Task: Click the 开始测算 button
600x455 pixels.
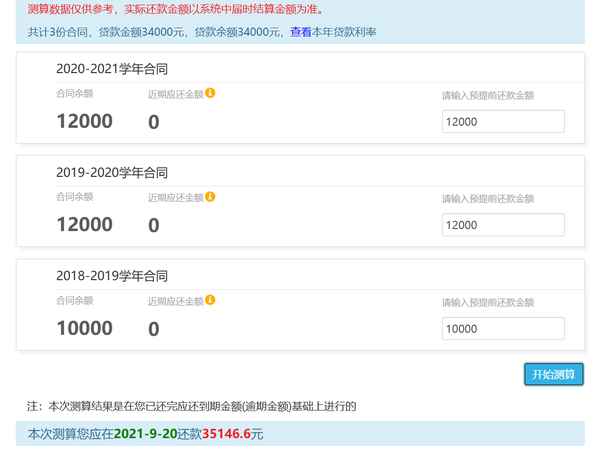Action: [554, 374]
